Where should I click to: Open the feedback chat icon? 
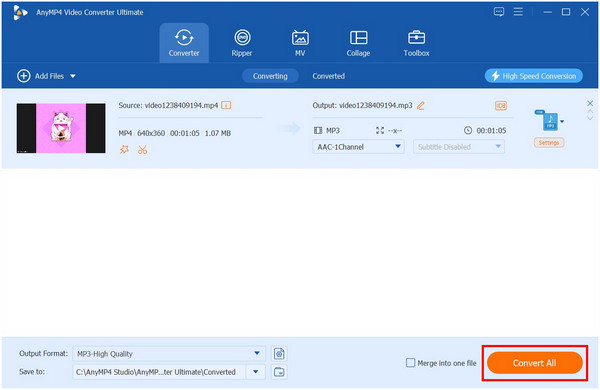pos(499,12)
